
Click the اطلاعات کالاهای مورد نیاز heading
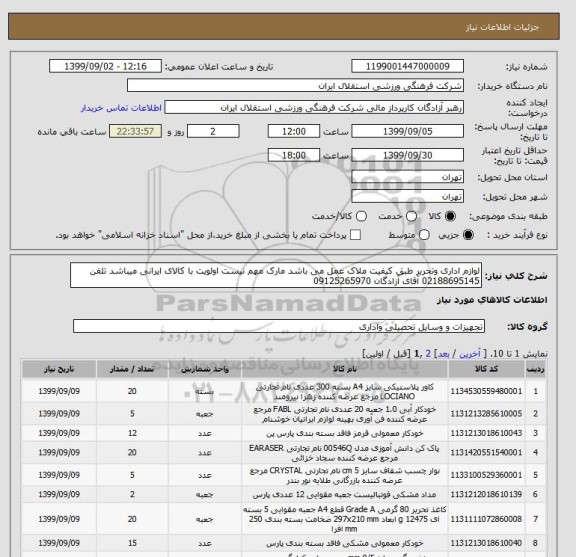[x=492, y=300]
